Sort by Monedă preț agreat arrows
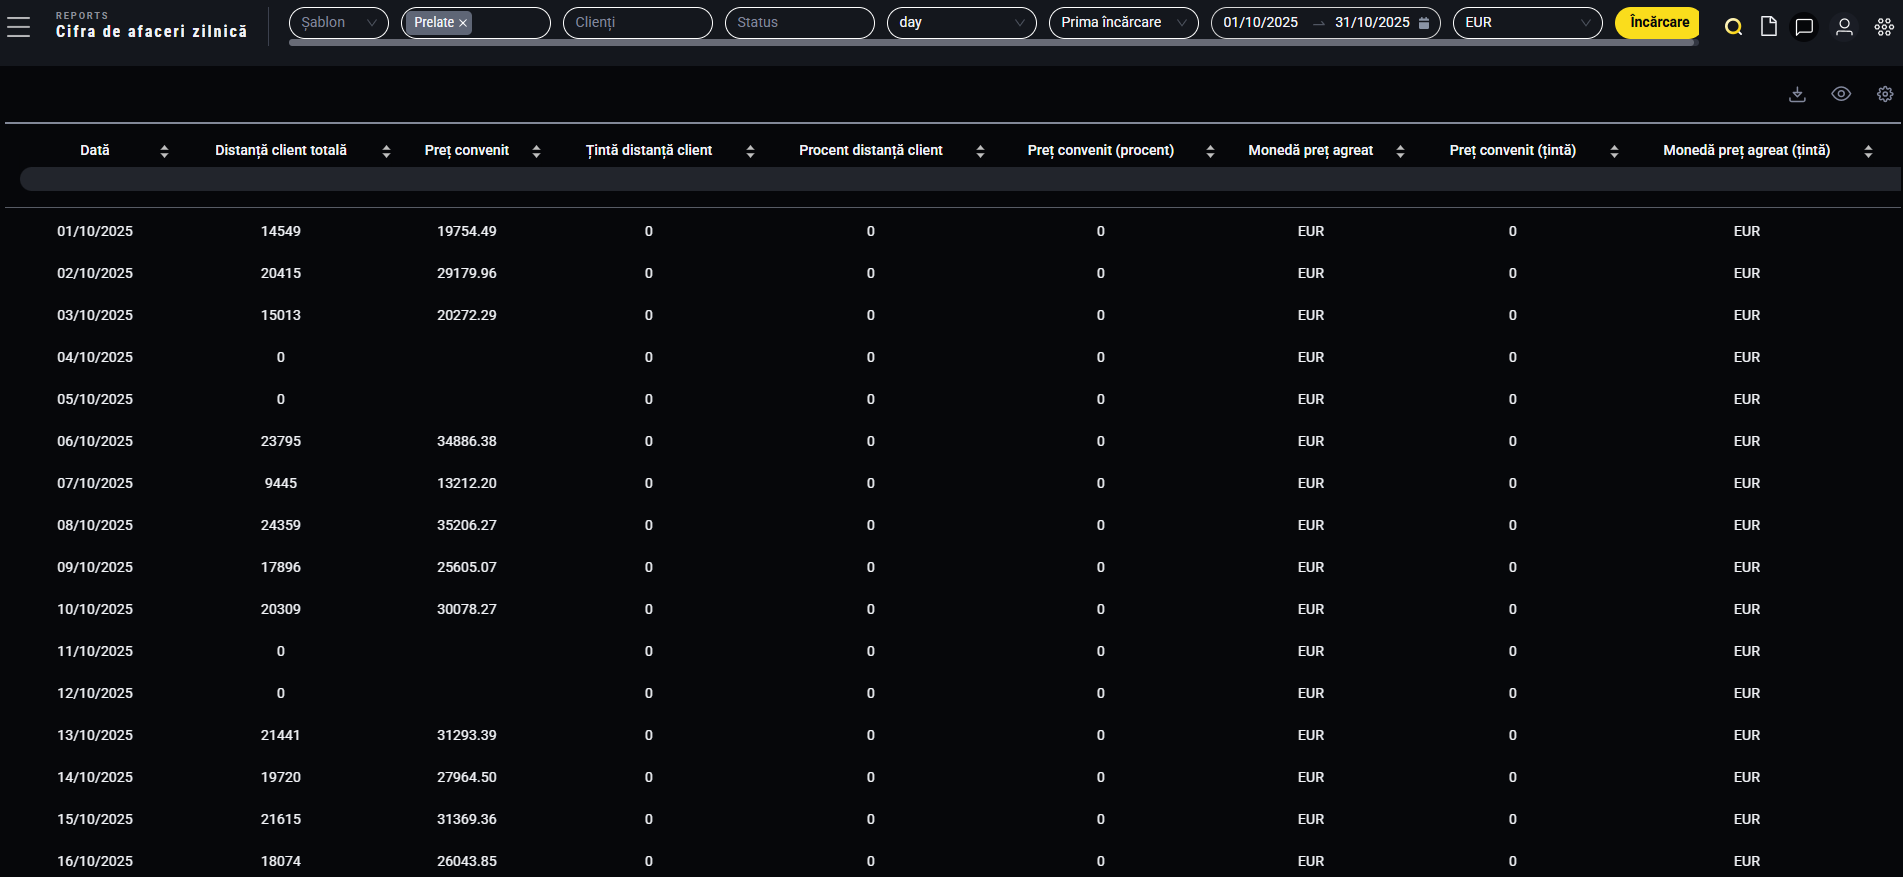 pos(1400,151)
